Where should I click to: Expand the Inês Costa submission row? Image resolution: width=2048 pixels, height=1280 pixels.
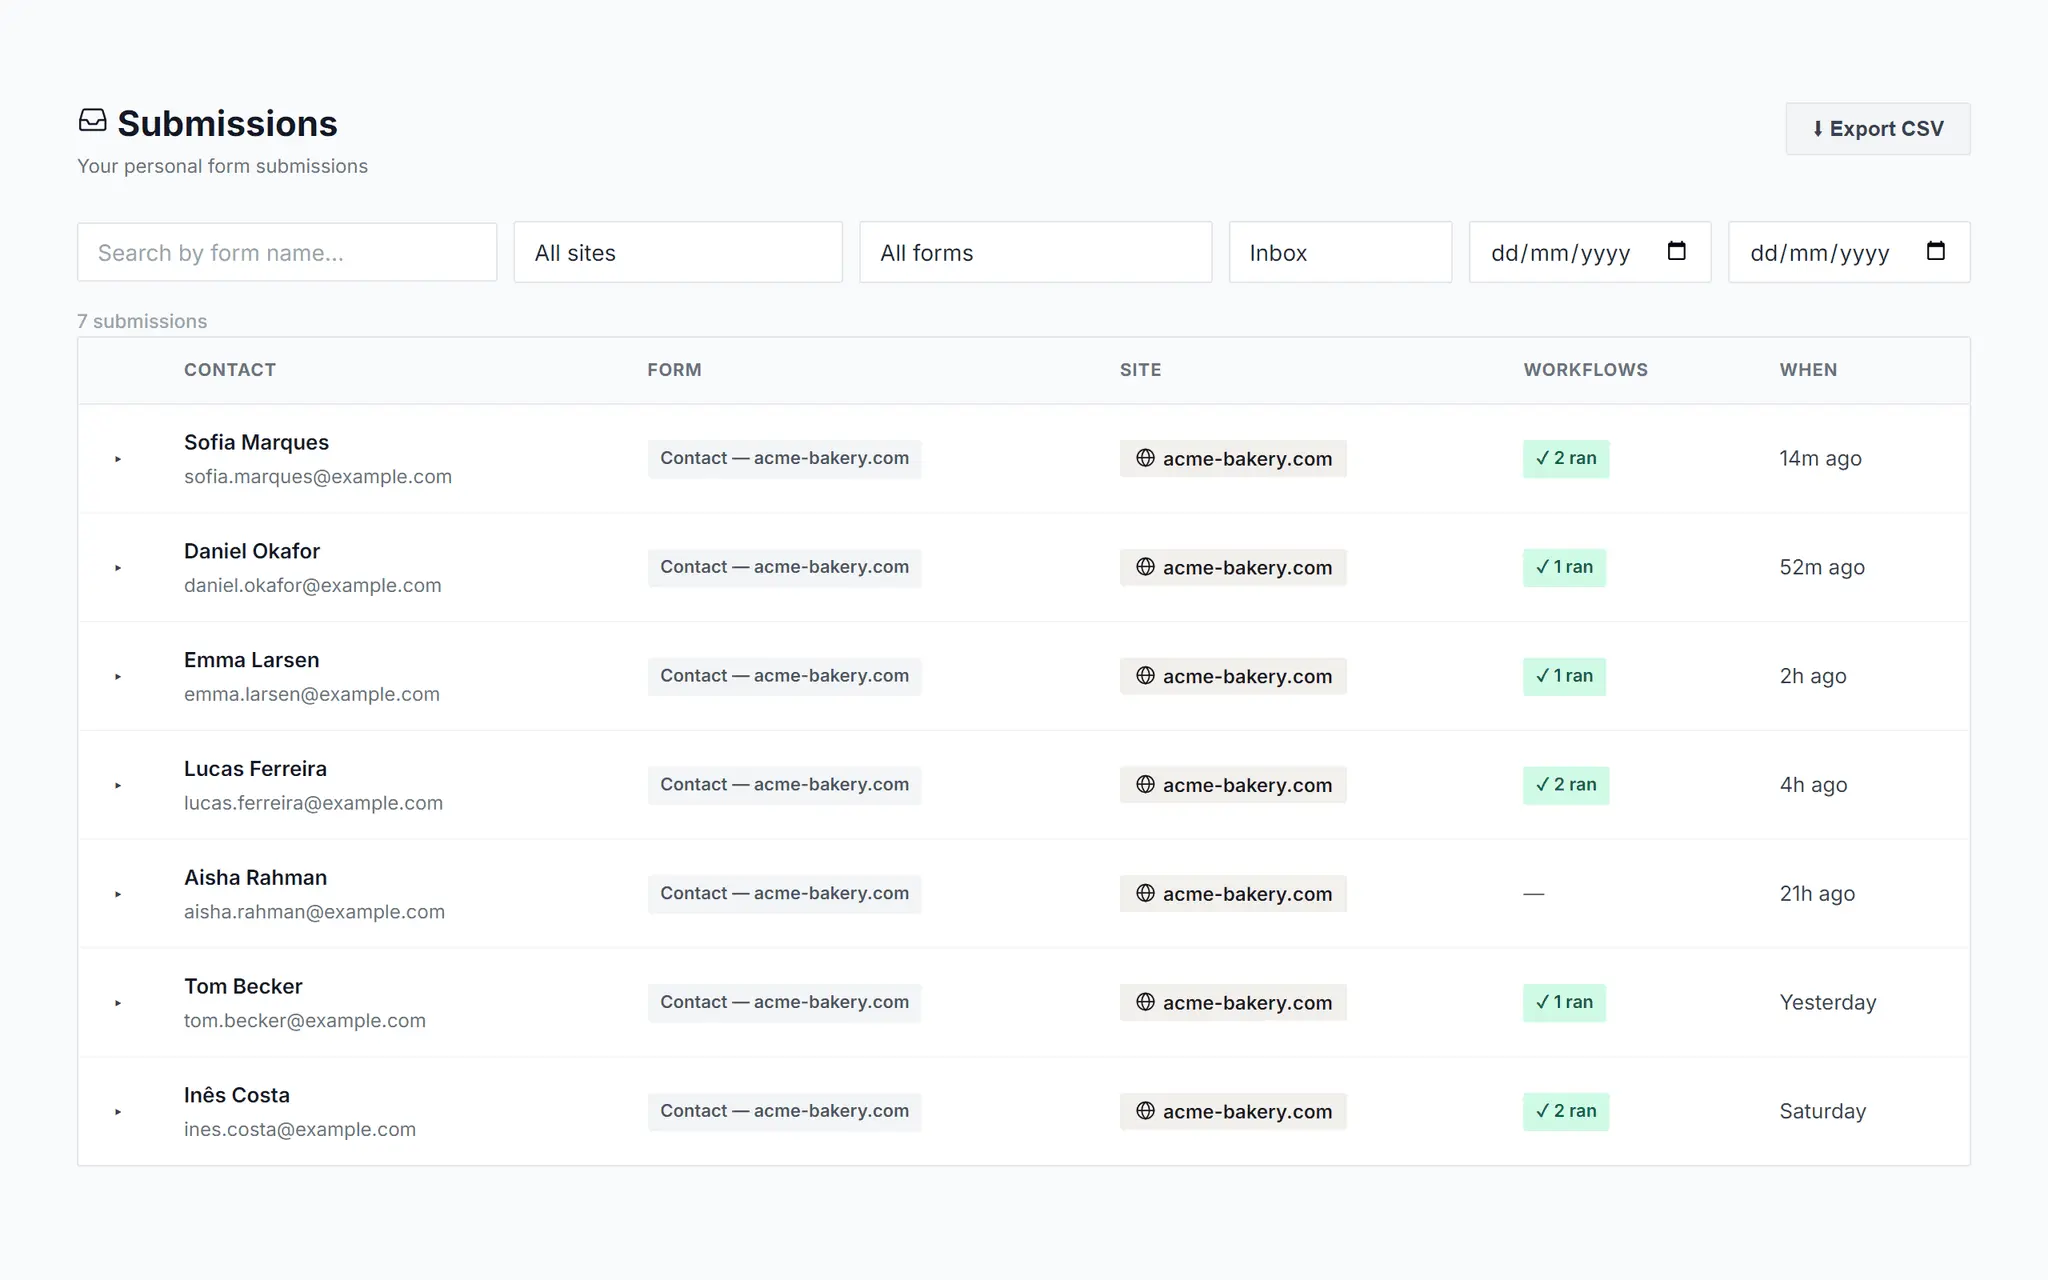118,1112
